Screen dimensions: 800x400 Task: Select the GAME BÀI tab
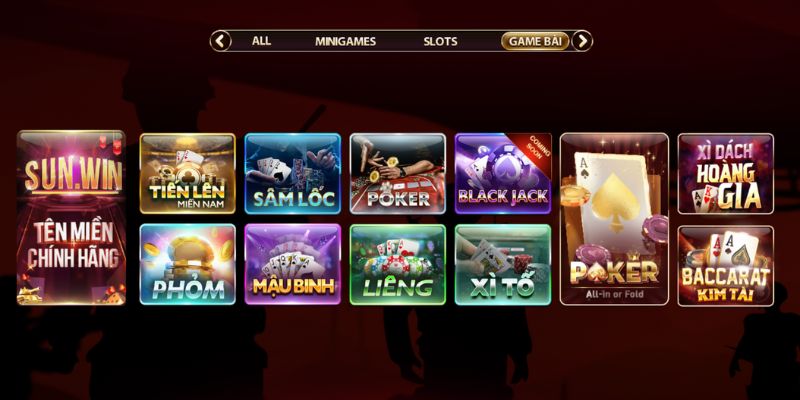(x=535, y=41)
